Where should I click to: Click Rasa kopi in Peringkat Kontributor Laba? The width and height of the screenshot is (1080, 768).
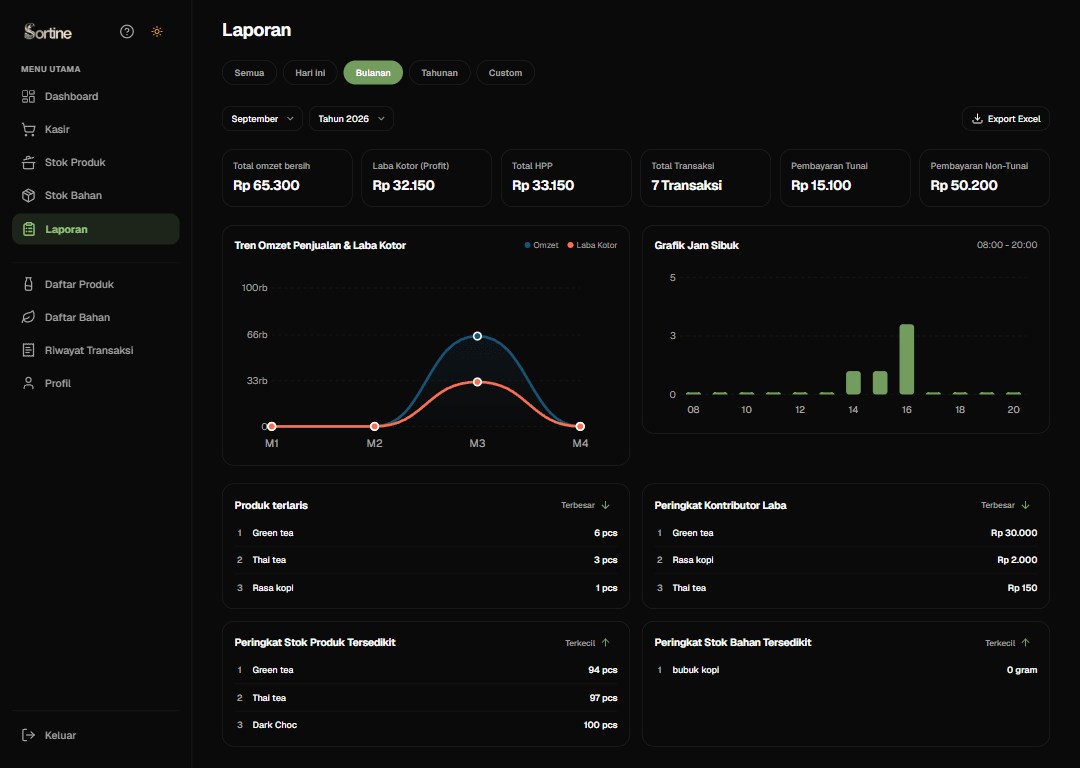(x=846, y=560)
